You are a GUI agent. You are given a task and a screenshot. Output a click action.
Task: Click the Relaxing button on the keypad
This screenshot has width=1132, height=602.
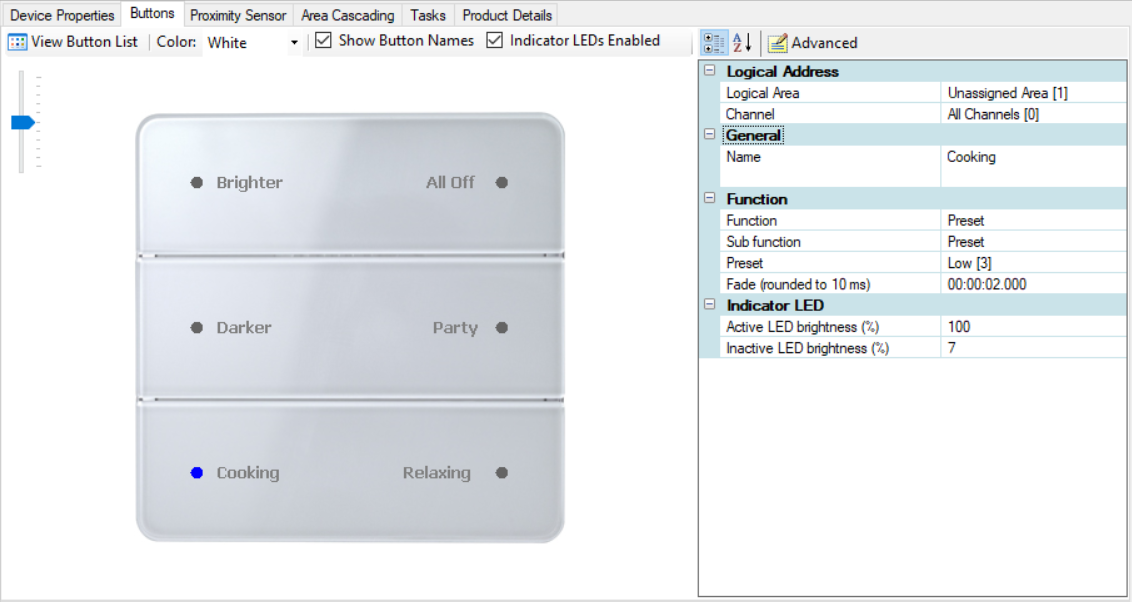coord(437,472)
